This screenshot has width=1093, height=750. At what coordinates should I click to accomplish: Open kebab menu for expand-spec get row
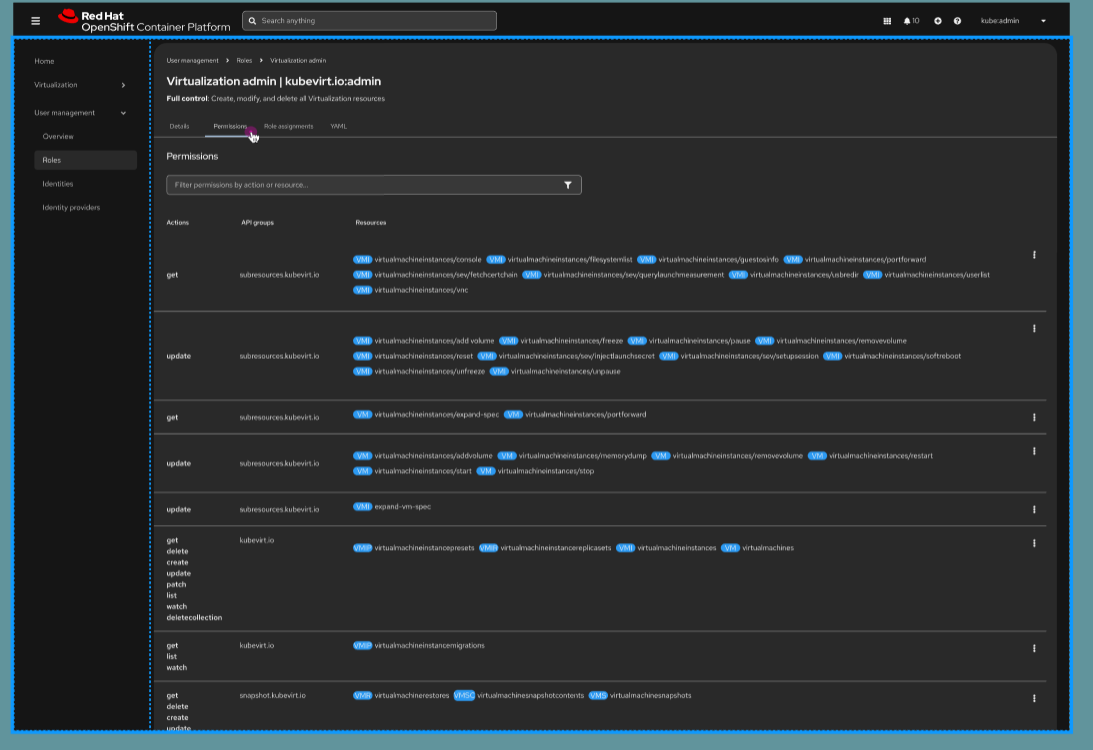[1034, 418]
